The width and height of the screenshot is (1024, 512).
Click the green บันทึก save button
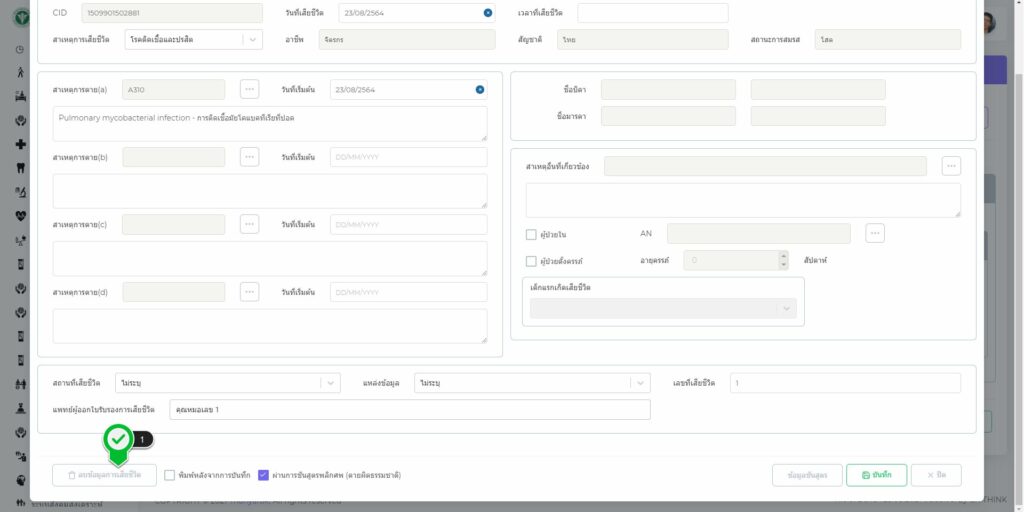pyautogui.click(x=876, y=475)
